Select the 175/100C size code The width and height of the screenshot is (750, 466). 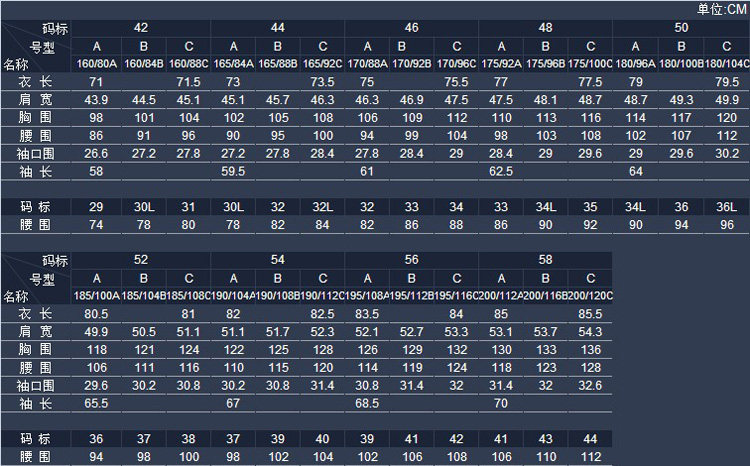click(590, 64)
